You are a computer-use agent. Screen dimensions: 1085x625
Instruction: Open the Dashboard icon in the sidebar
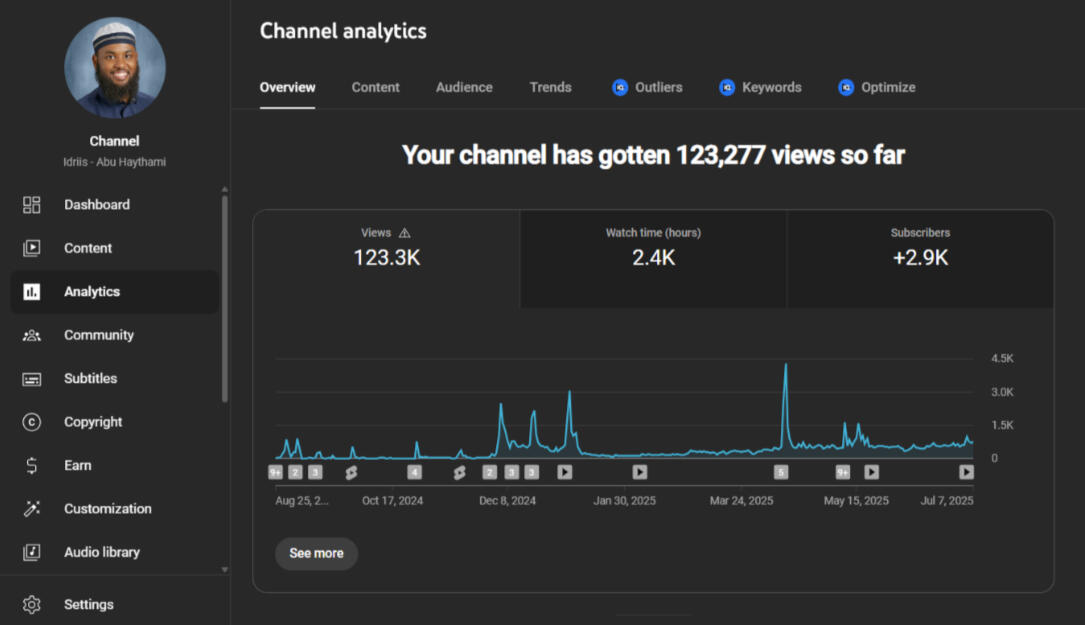[32, 205]
